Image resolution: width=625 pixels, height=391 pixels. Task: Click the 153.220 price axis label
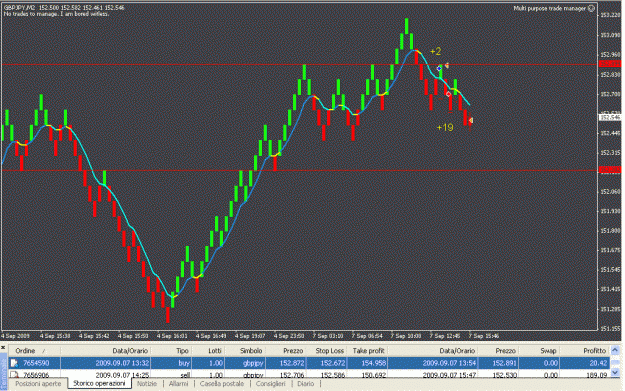click(610, 16)
